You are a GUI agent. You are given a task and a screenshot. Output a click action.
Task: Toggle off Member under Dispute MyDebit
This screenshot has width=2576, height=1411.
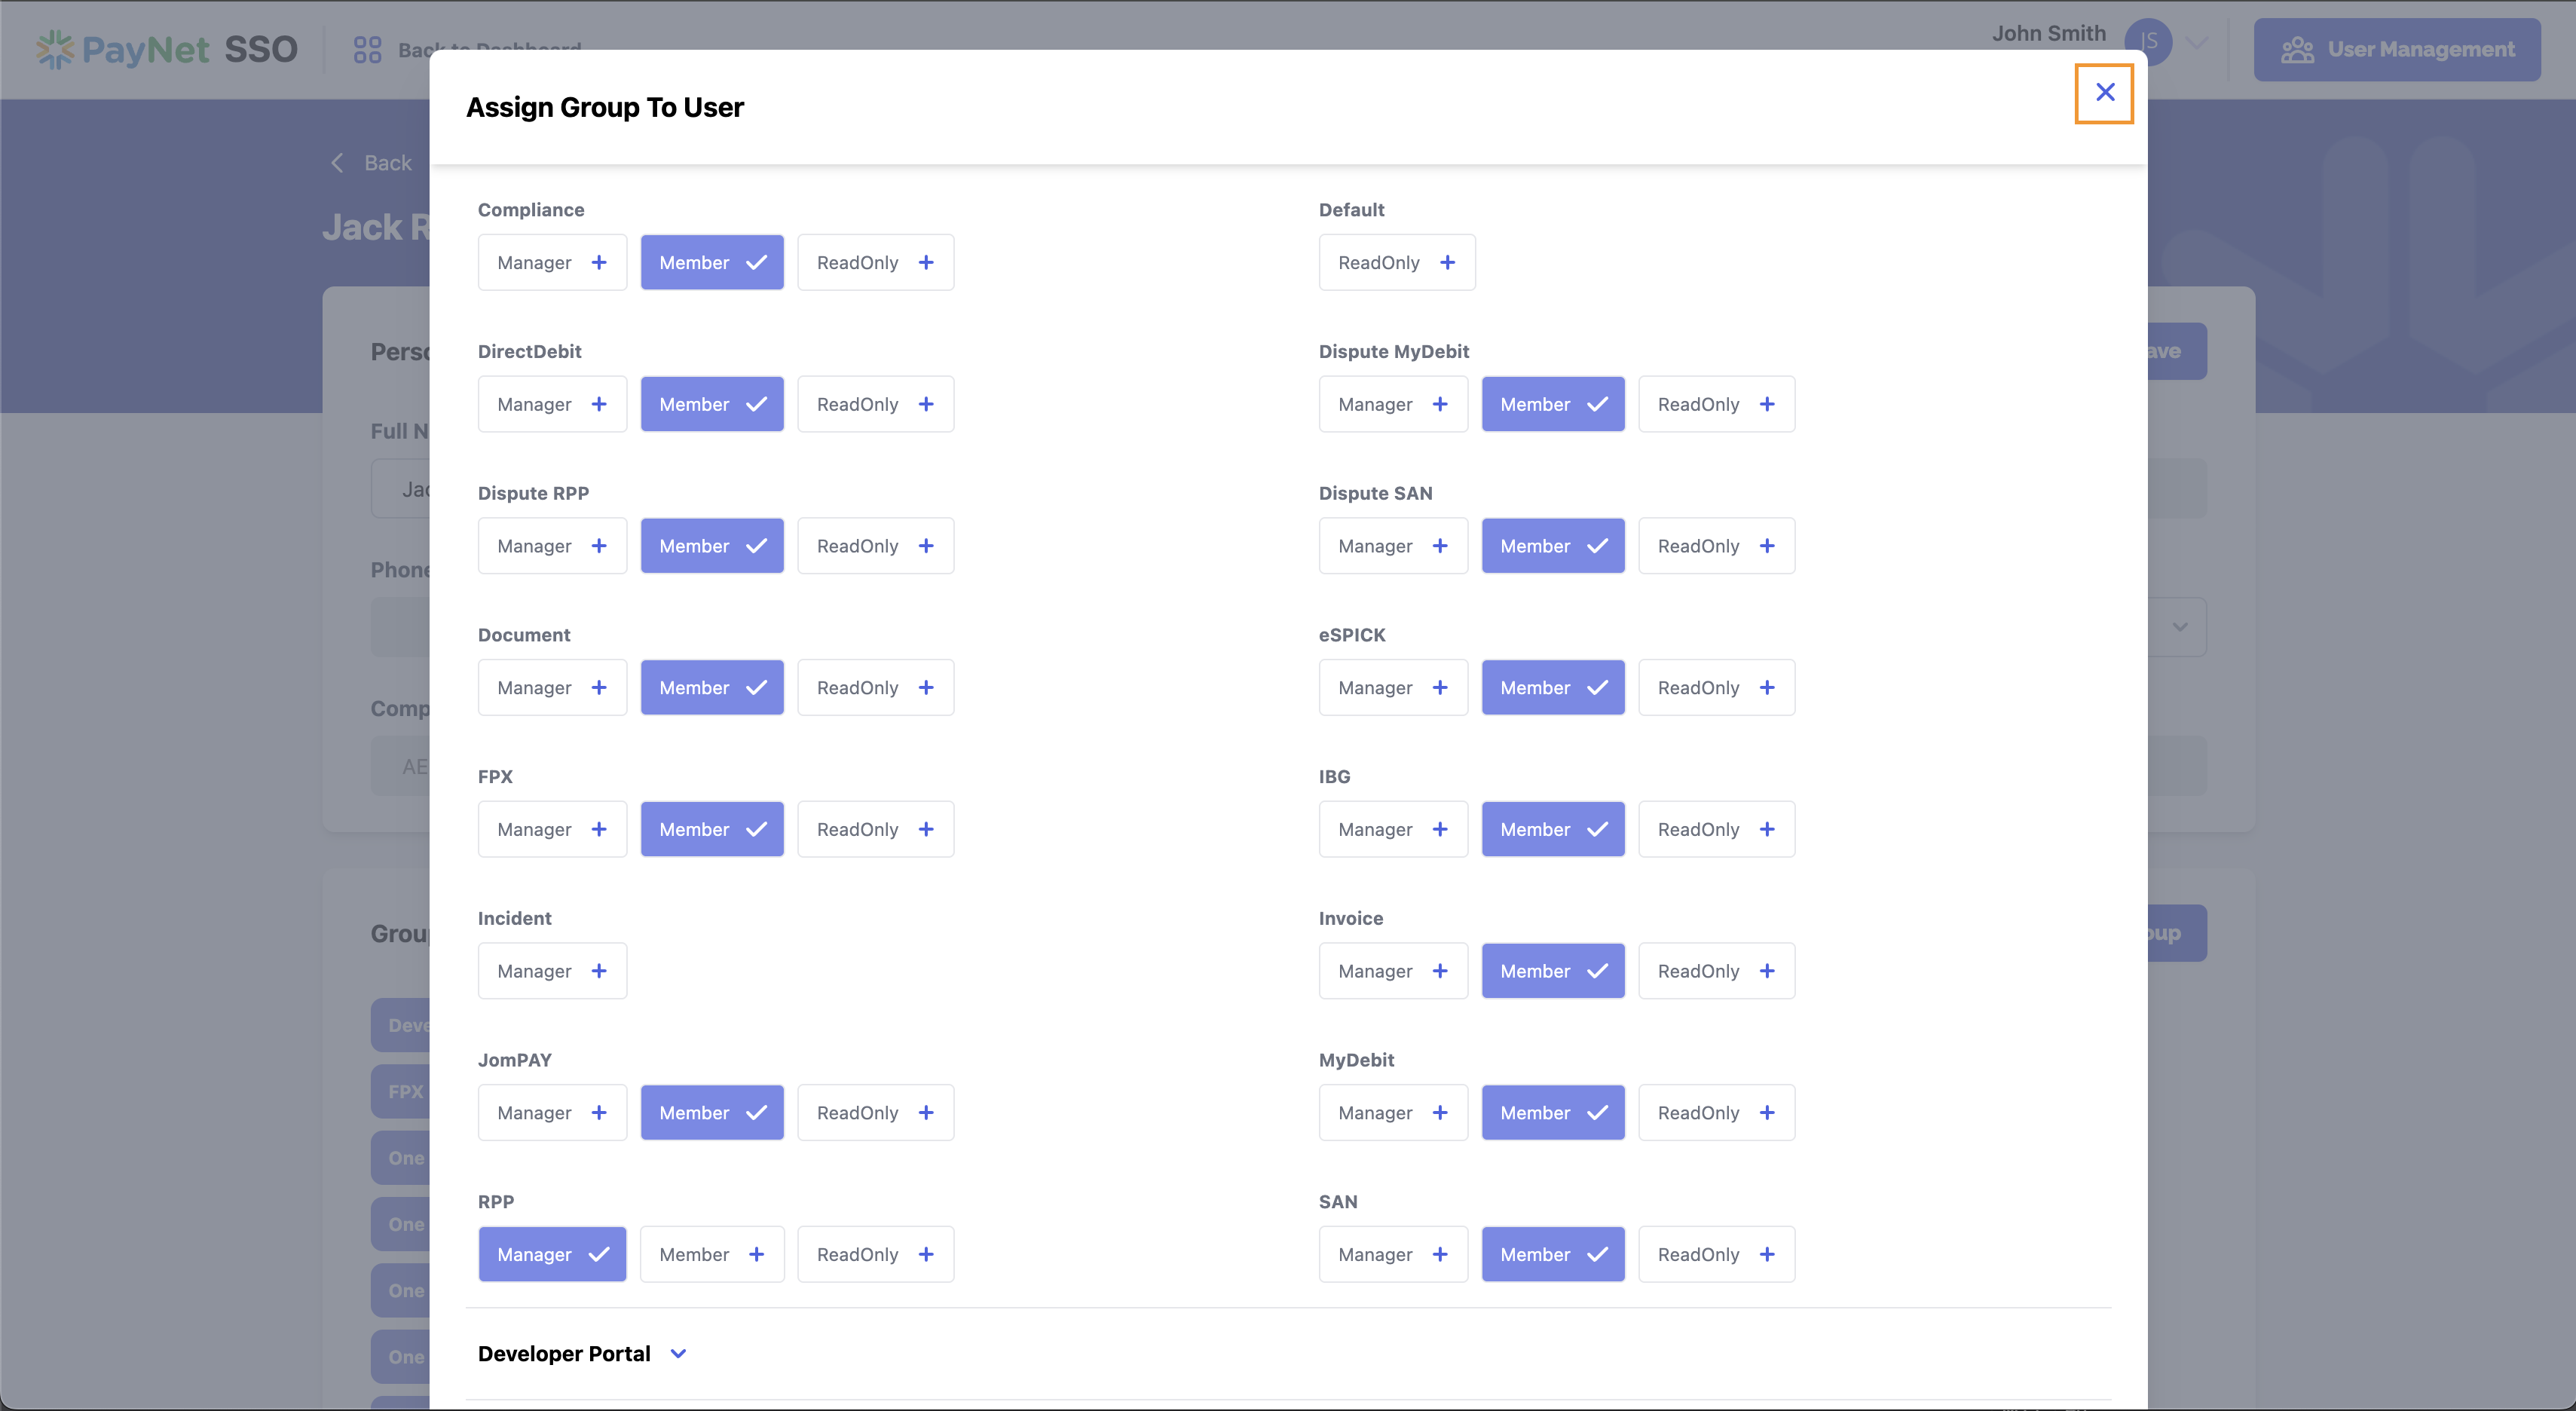pos(1553,404)
